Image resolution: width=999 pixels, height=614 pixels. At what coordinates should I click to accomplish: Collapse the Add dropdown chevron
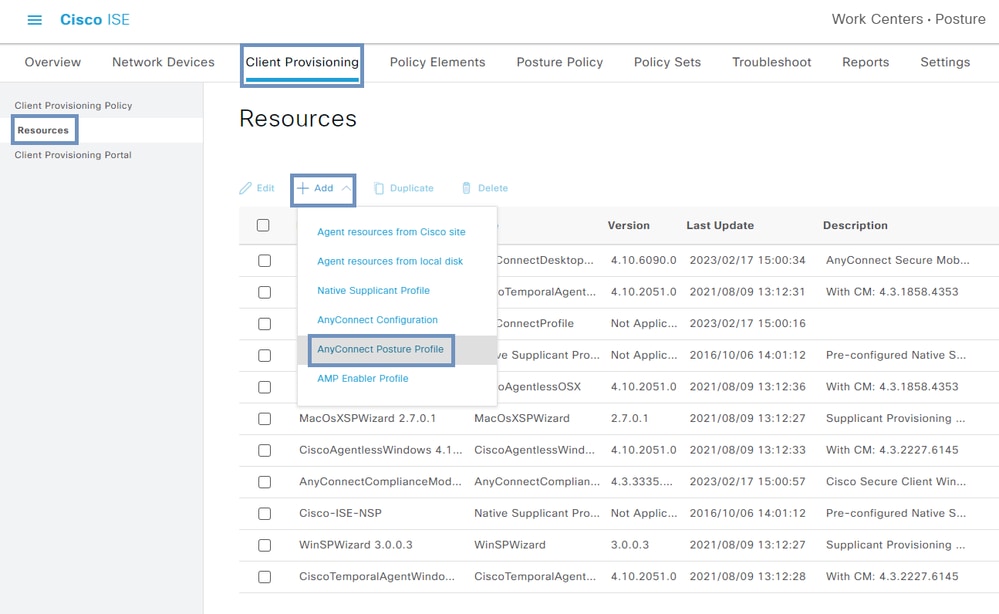(346, 188)
